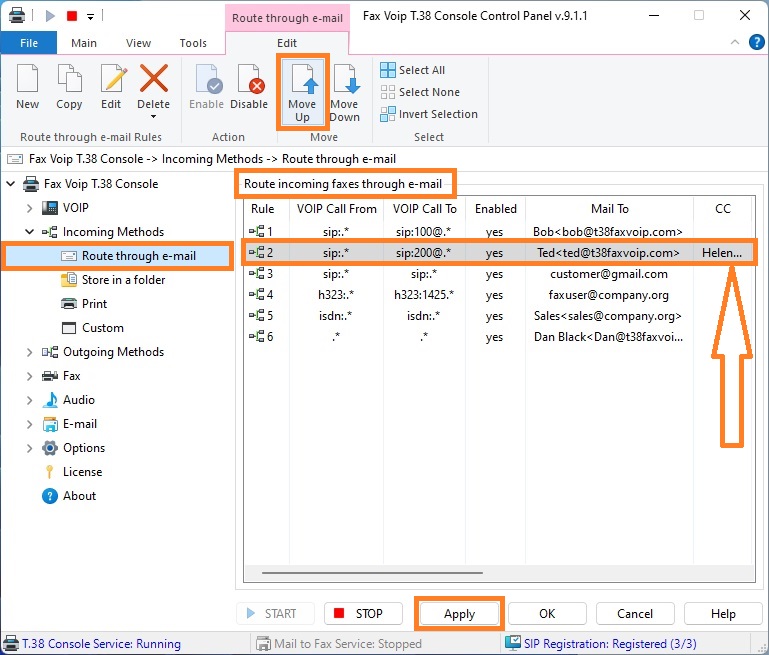Screen dimensions: 769x655
Task: Switch to the View ribbon tab
Action: pyautogui.click(x=138, y=43)
